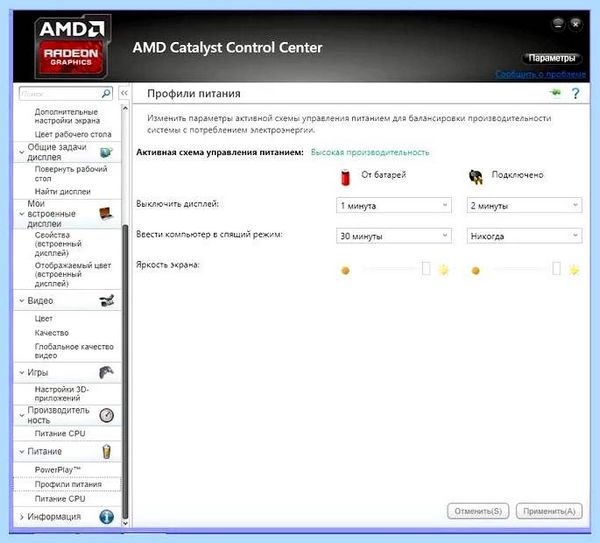Click the AMD Radeon Graphics logo

(x=71, y=46)
